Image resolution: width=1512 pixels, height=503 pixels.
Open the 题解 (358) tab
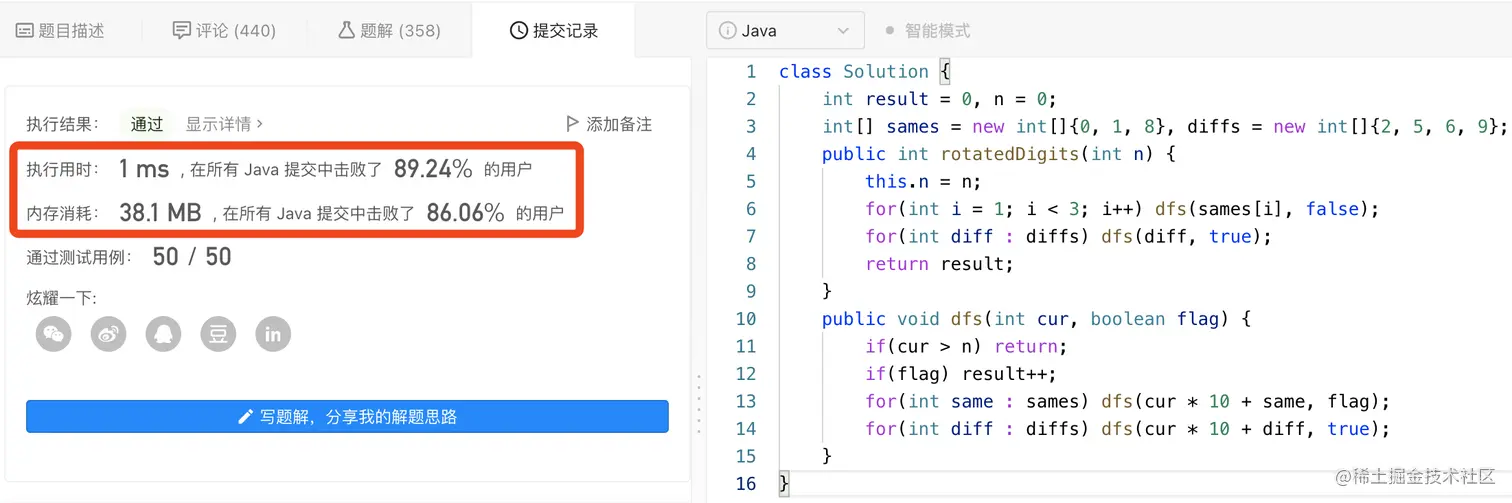[x=389, y=30]
